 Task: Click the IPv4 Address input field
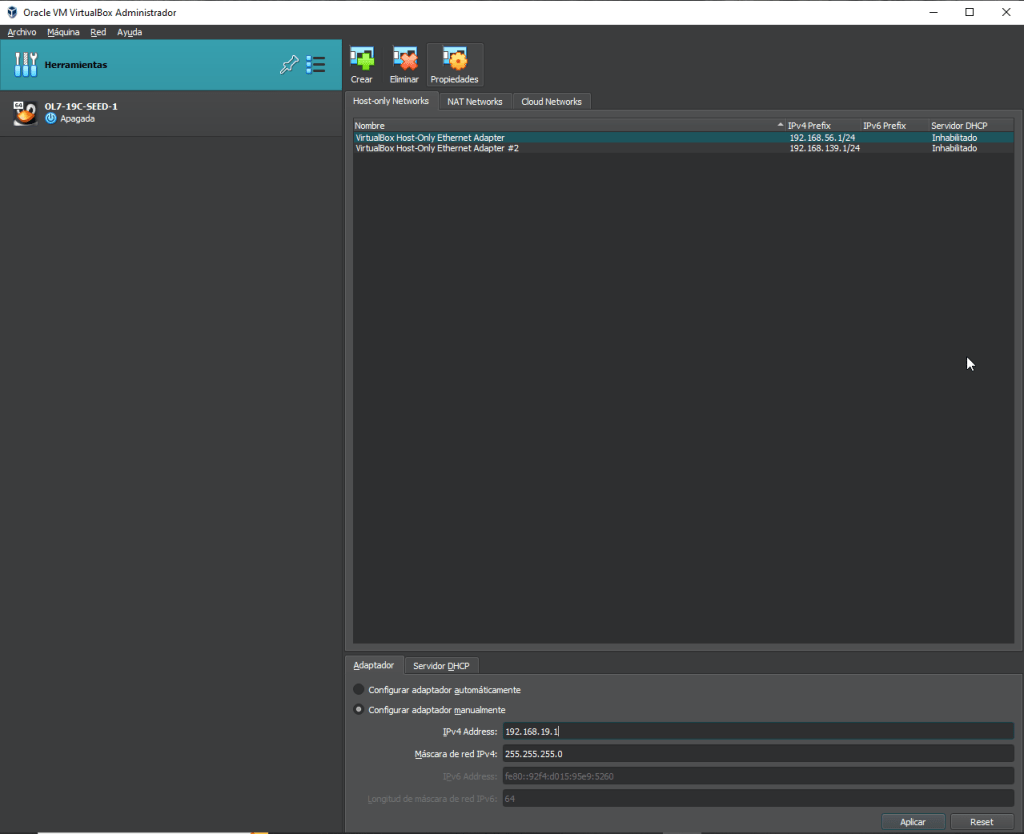(757, 732)
